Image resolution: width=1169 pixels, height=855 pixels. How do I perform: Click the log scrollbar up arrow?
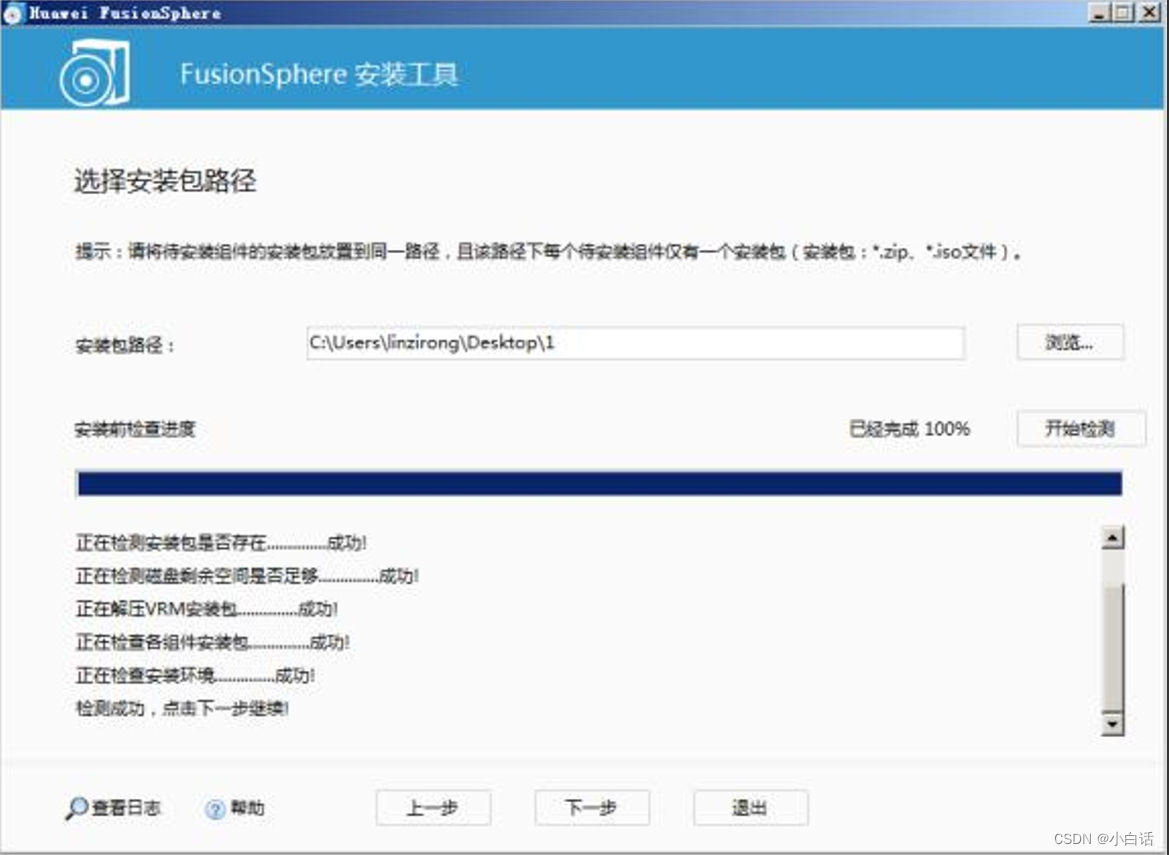pos(1112,537)
